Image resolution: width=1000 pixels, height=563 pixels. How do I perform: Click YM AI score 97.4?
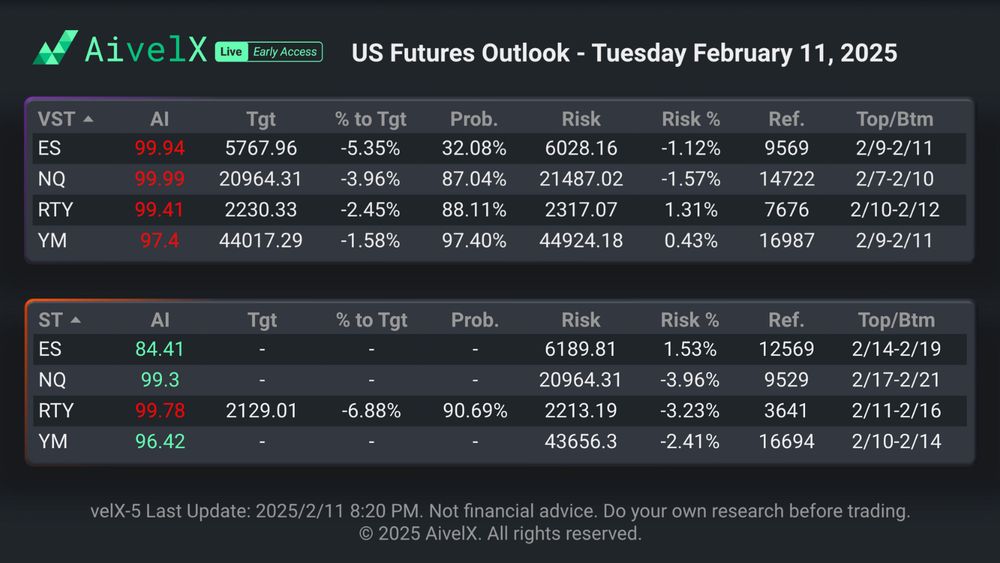[159, 241]
